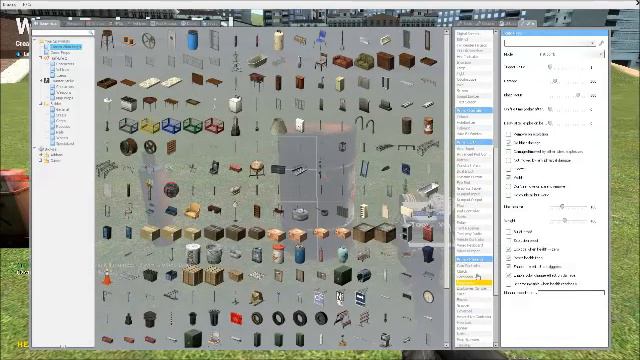Spawn the blue plastic barrel prop
640x360 pixels.
(192, 40)
